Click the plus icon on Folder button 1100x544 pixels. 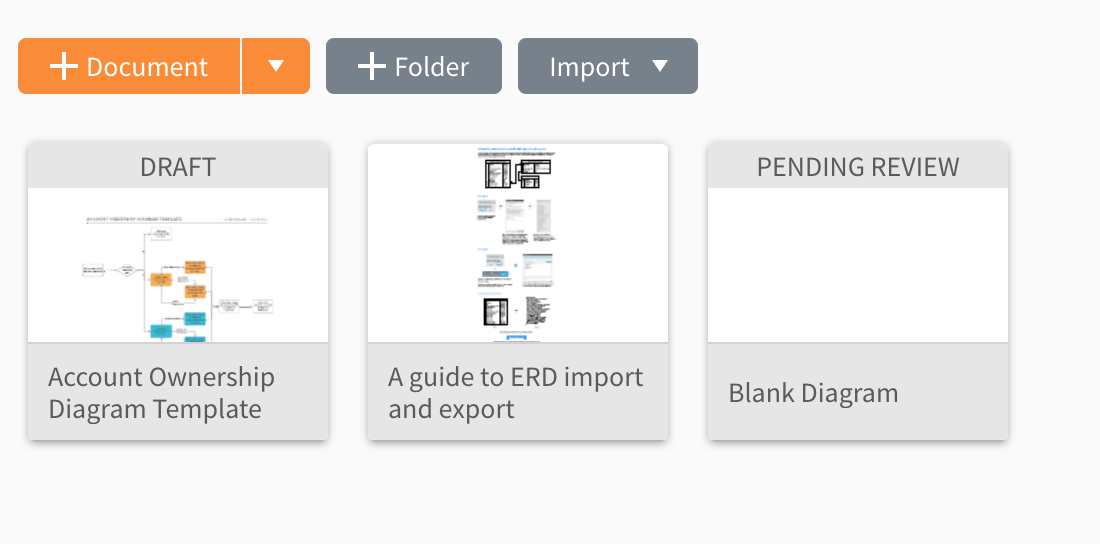pos(372,67)
